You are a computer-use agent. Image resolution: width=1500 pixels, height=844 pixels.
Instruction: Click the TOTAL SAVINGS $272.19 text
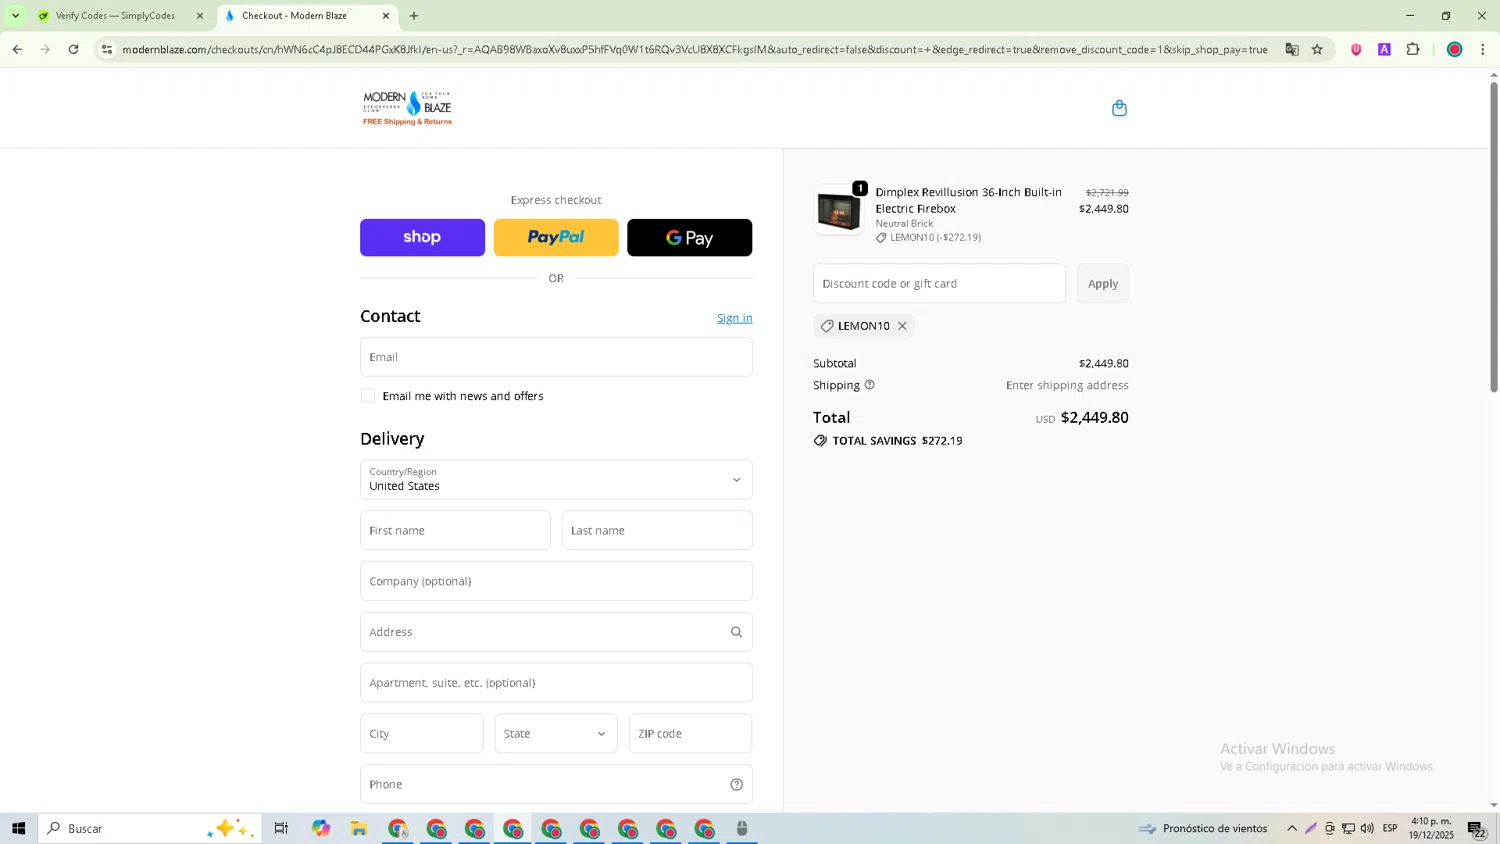click(897, 441)
